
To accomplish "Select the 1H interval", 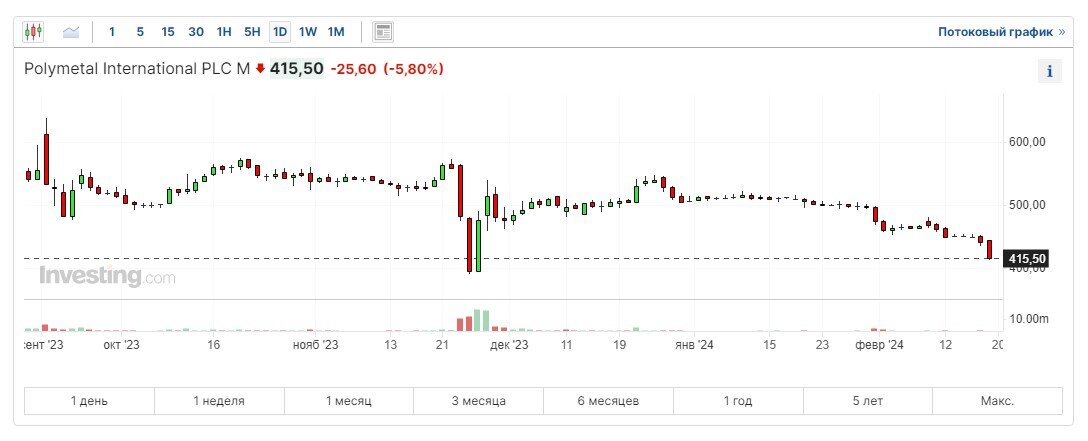I will tap(224, 31).
